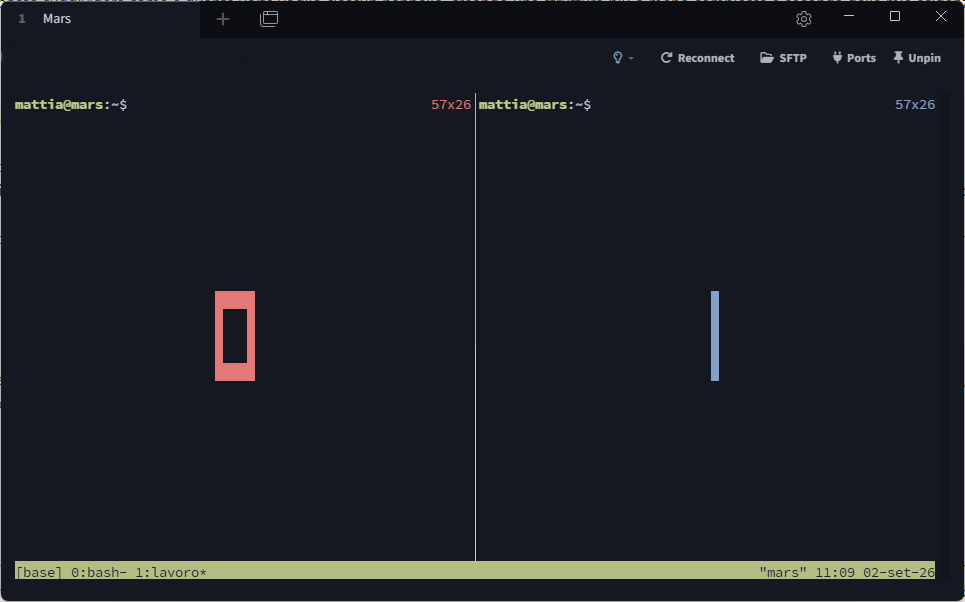The width and height of the screenshot is (965, 602).
Task: Click the Reconnect text button
Action: [706, 58]
